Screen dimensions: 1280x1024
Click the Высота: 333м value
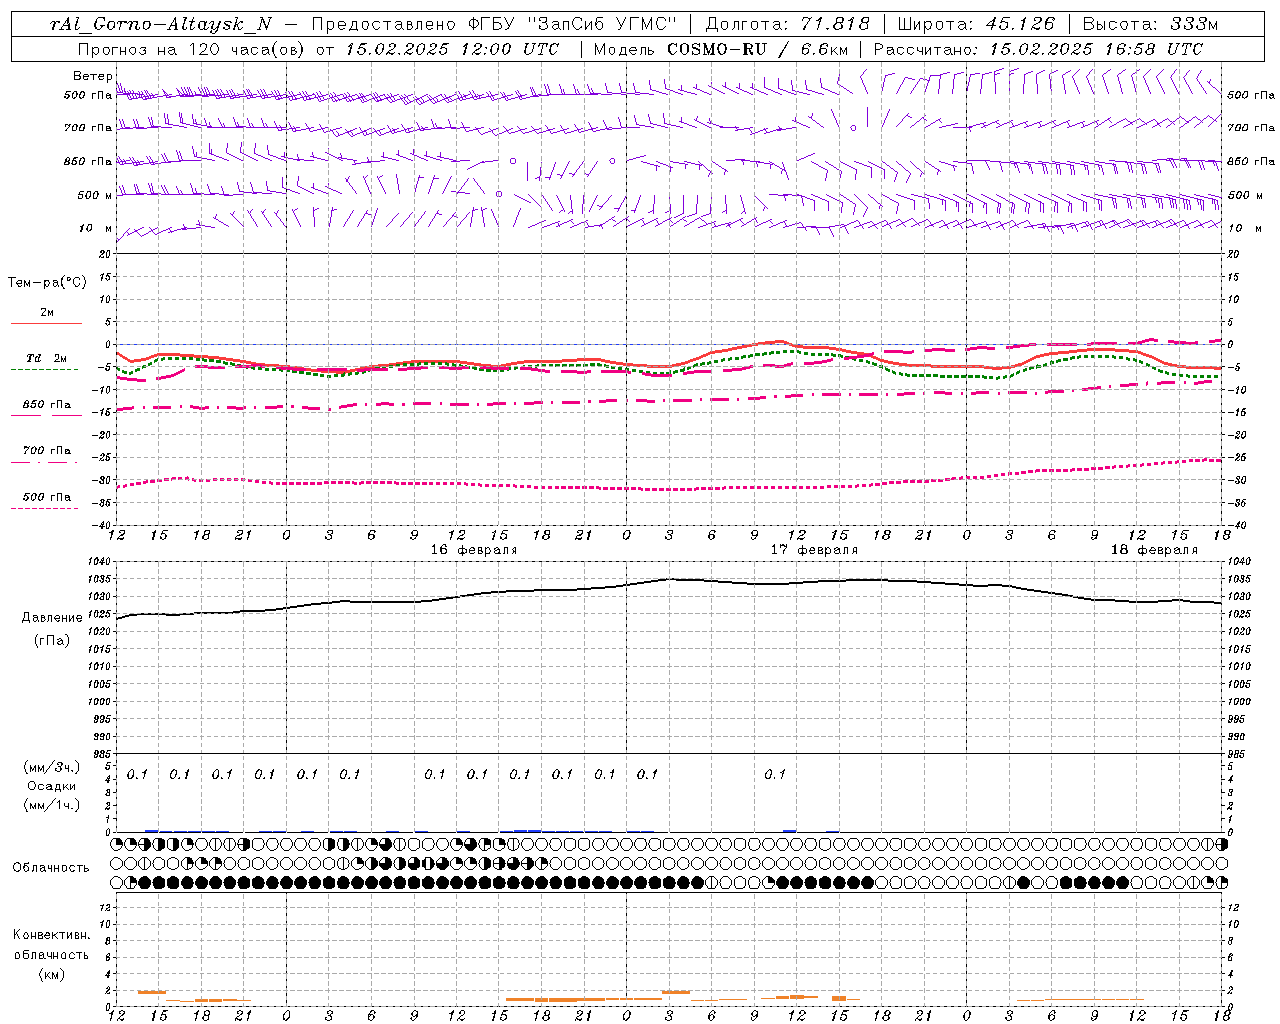point(1150,24)
